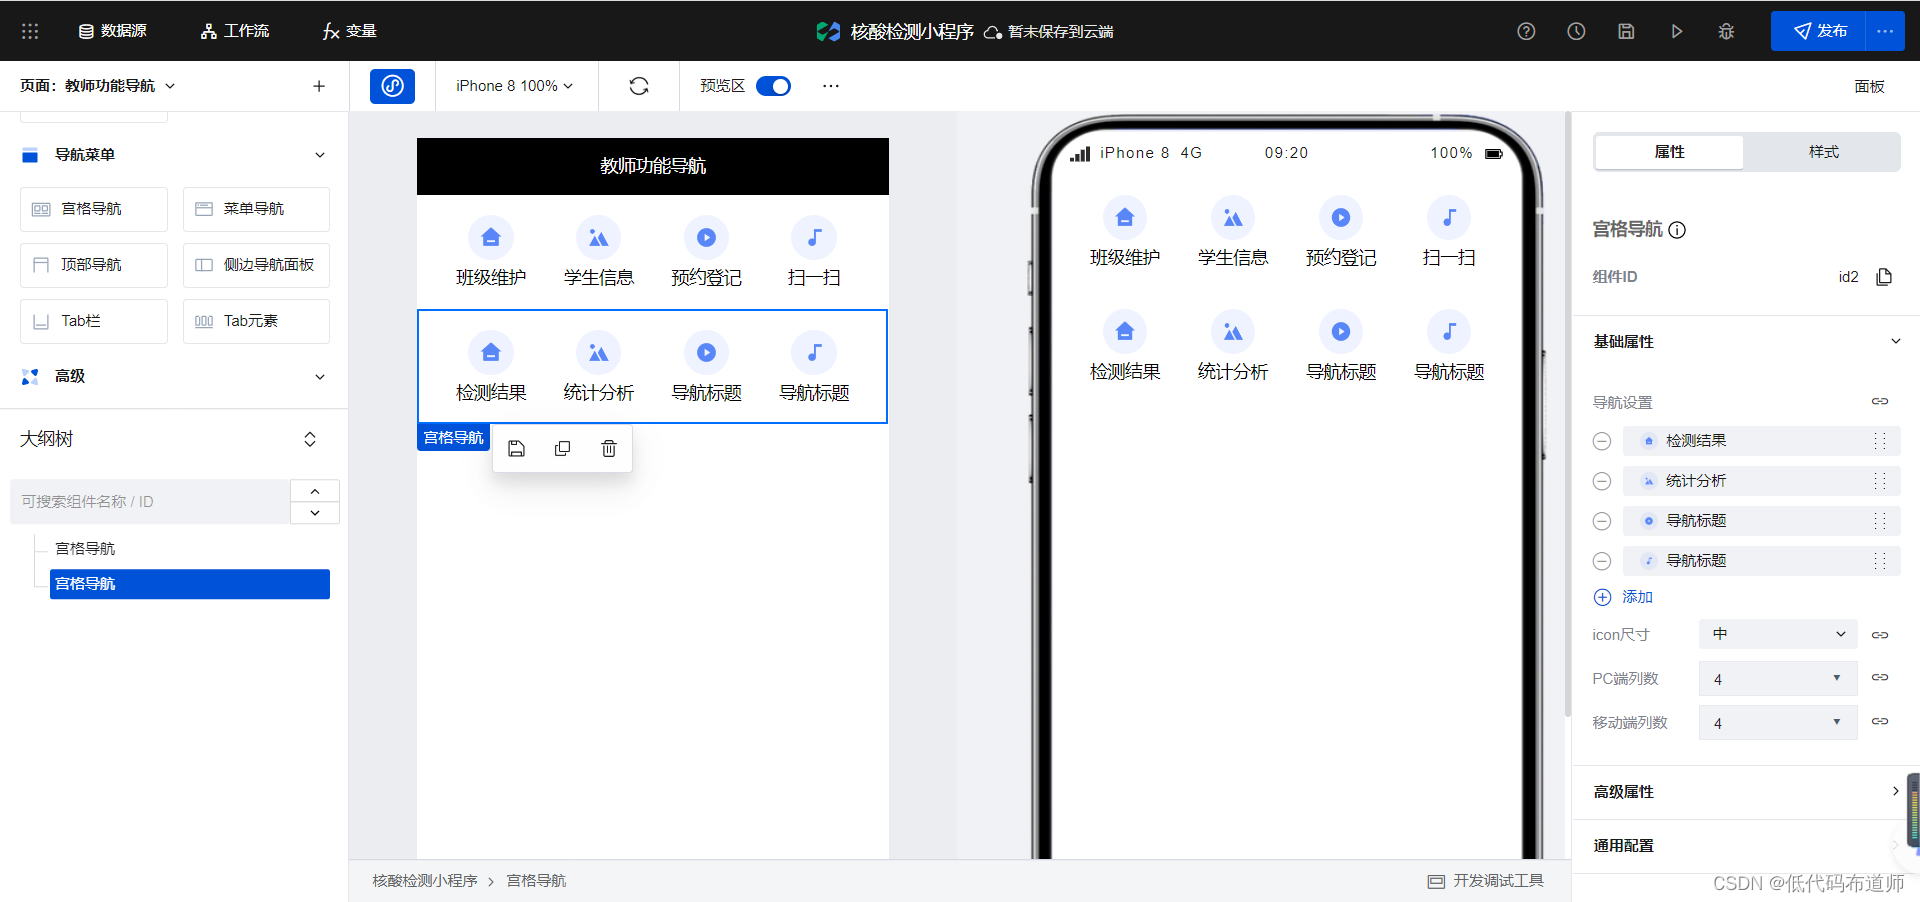Image resolution: width=1920 pixels, height=902 pixels.
Task: Collapse the 基础属性 section
Action: (x=1895, y=341)
